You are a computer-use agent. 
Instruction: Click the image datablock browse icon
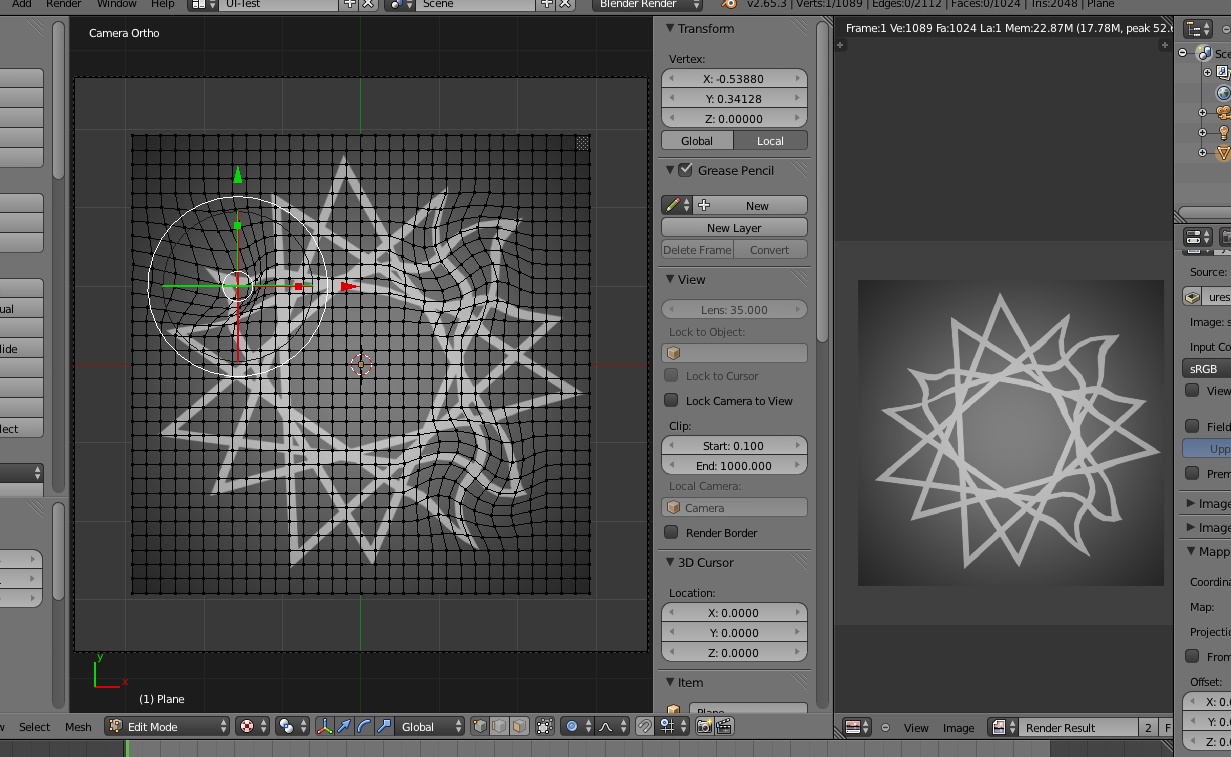pos(1003,727)
